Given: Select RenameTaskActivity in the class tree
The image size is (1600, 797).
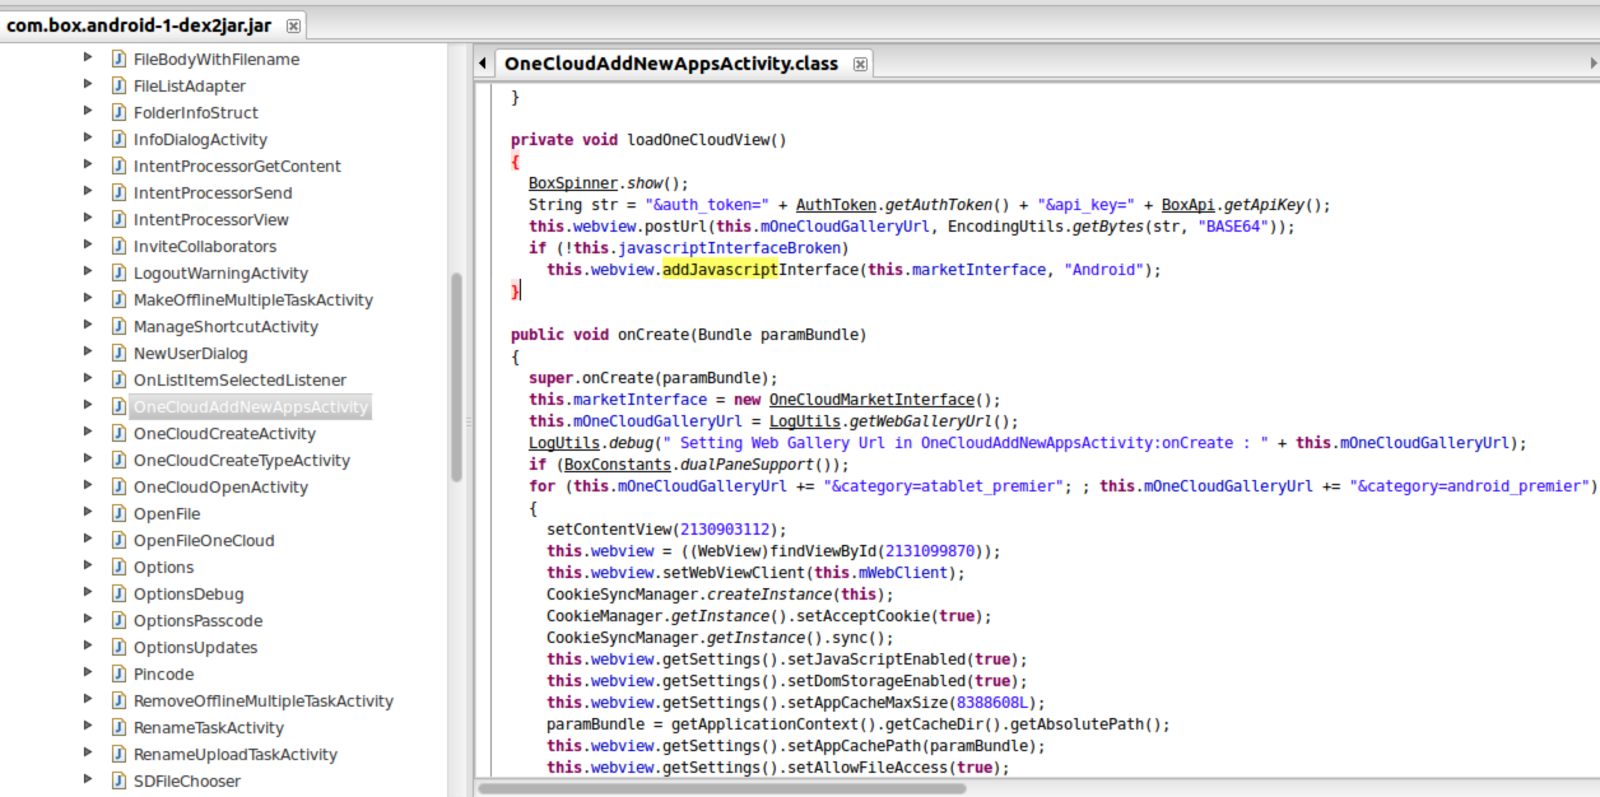Looking at the screenshot, I should click(x=209, y=728).
